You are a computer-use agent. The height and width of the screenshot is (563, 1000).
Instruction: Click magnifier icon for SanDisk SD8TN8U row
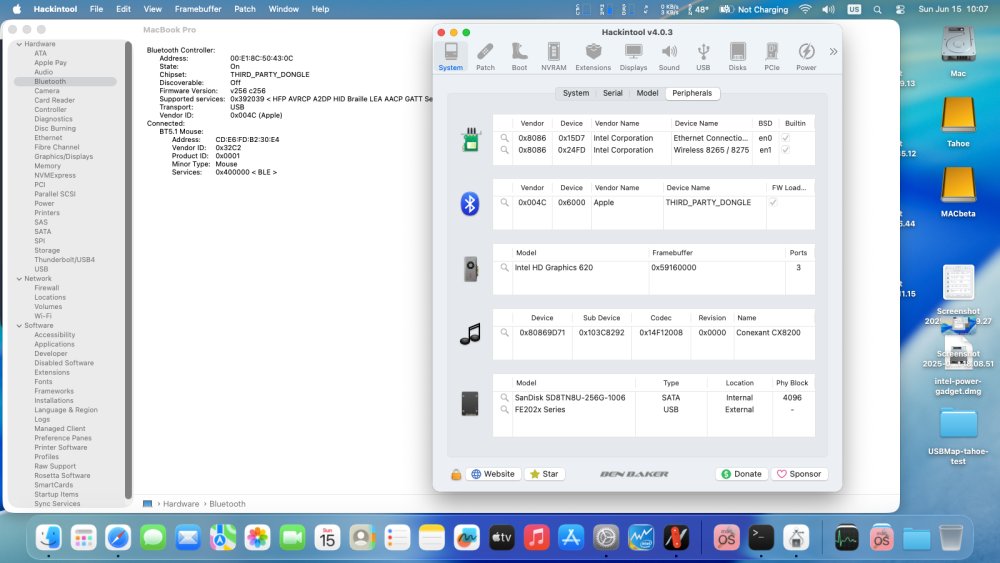click(x=504, y=397)
